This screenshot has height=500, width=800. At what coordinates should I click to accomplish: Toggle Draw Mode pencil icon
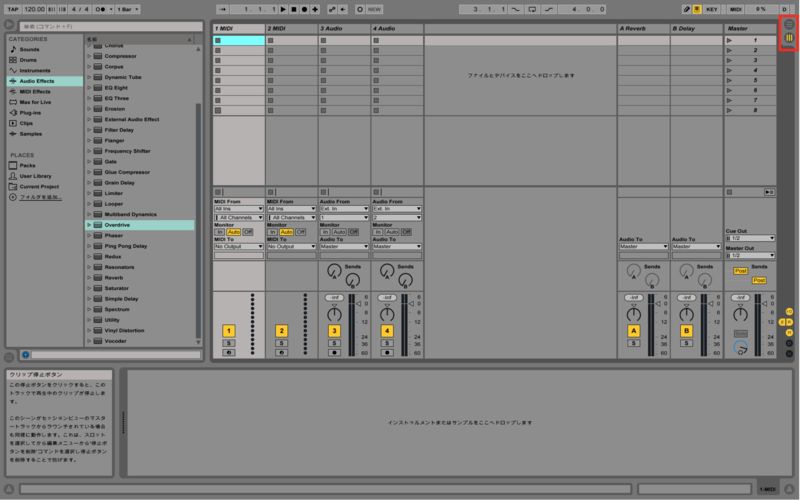(x=687, y=9)
